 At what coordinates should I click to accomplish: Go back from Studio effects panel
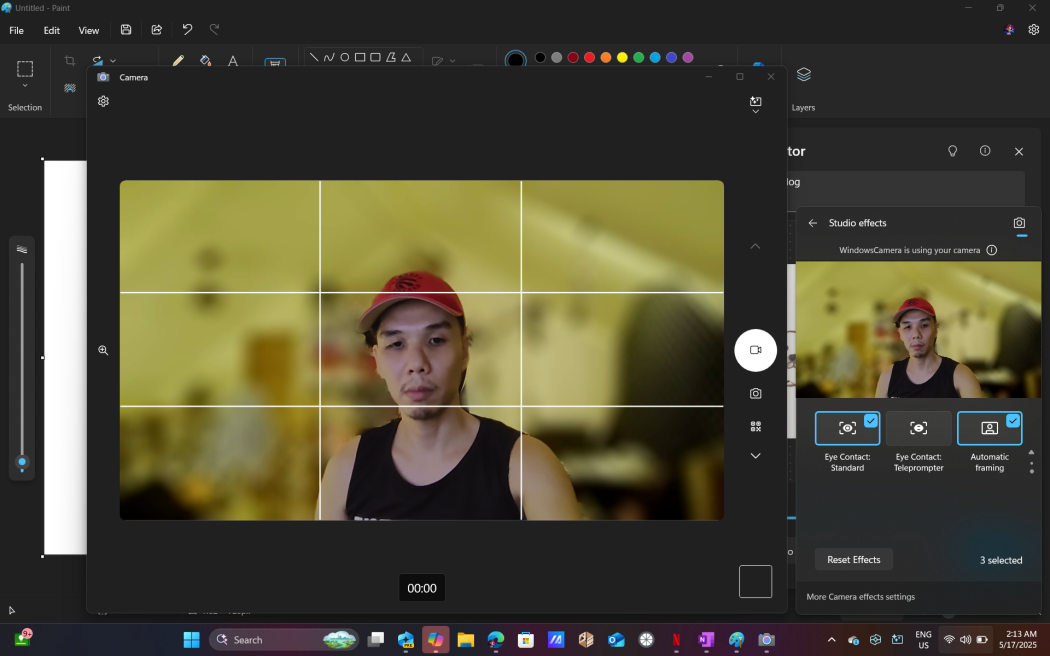coord(812,223)
